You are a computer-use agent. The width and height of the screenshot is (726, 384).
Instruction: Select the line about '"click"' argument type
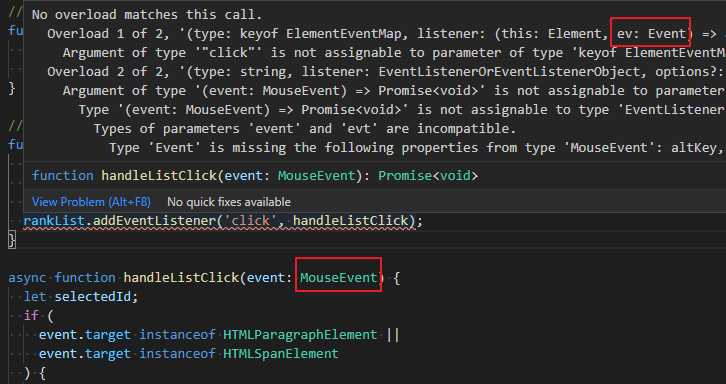394,52
